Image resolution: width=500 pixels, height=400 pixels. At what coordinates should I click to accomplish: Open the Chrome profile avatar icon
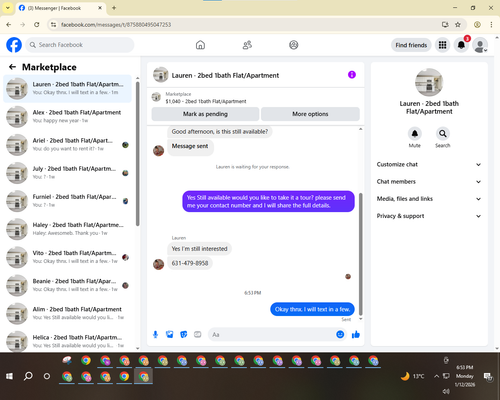click(x=477, y=24)
